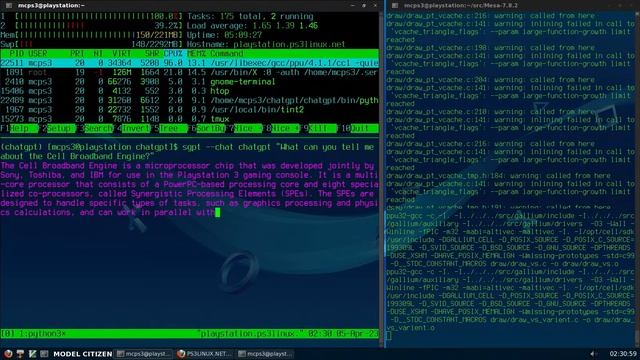640x360 pixels.
Task: Select the /usr/bin/X process row 1891
Action: tap(189, 72)
